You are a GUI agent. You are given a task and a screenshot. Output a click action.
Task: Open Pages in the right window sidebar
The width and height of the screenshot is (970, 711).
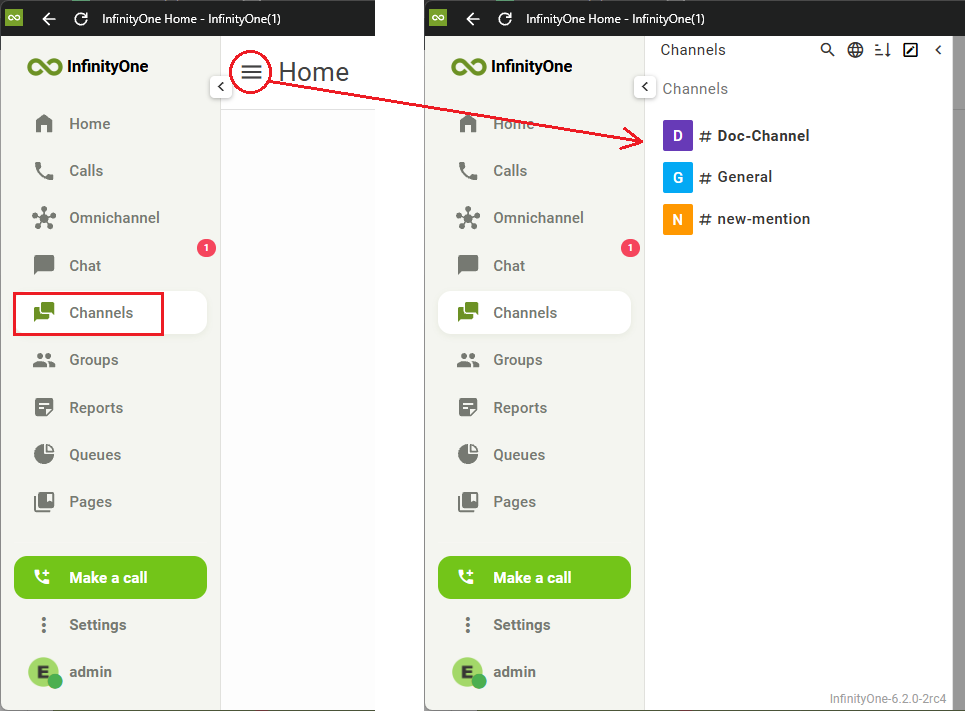(x=534, y=502)
